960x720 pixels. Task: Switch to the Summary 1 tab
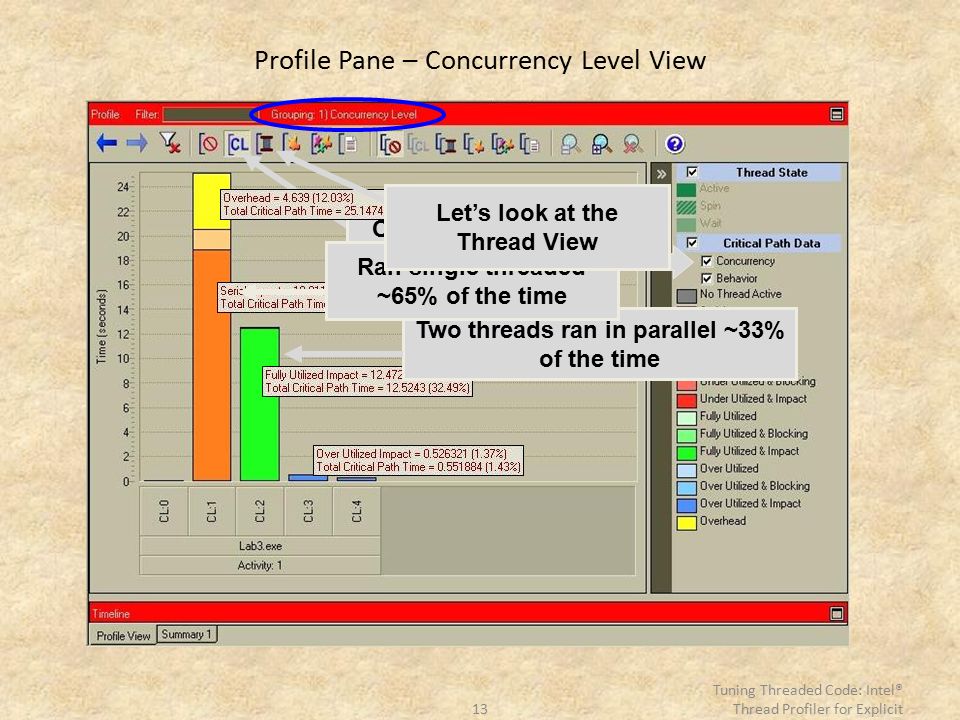tap(187, 634)
